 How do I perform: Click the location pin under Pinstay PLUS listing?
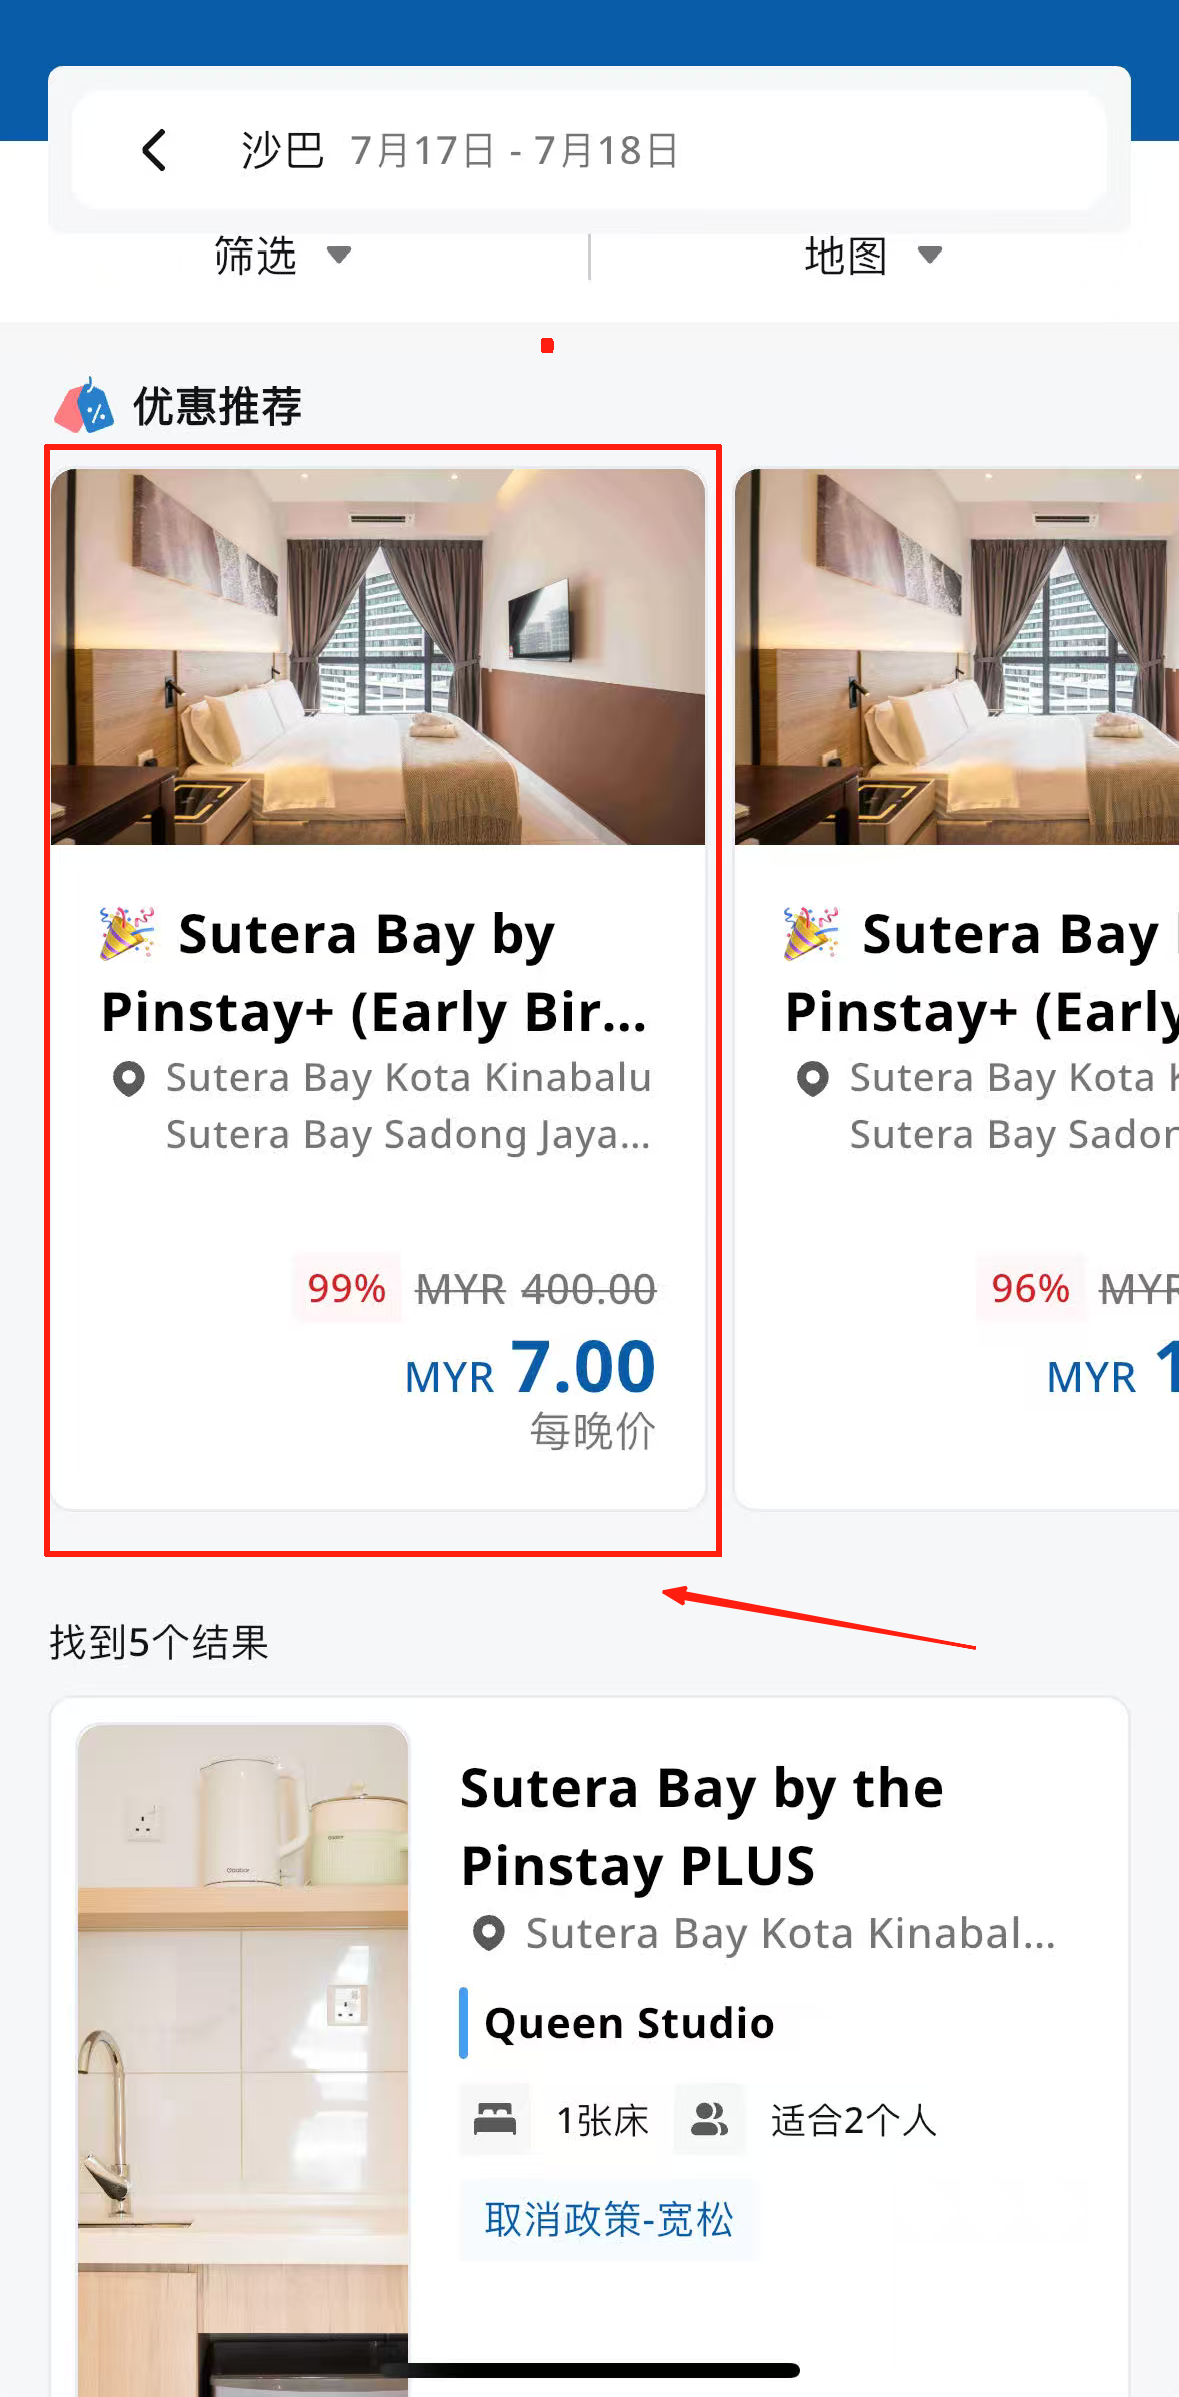coord(489,1933)
